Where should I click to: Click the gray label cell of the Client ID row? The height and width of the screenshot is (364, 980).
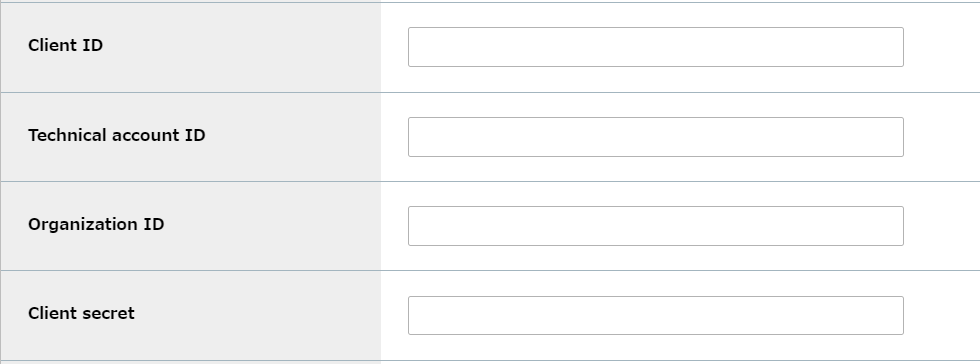point(191,48)
